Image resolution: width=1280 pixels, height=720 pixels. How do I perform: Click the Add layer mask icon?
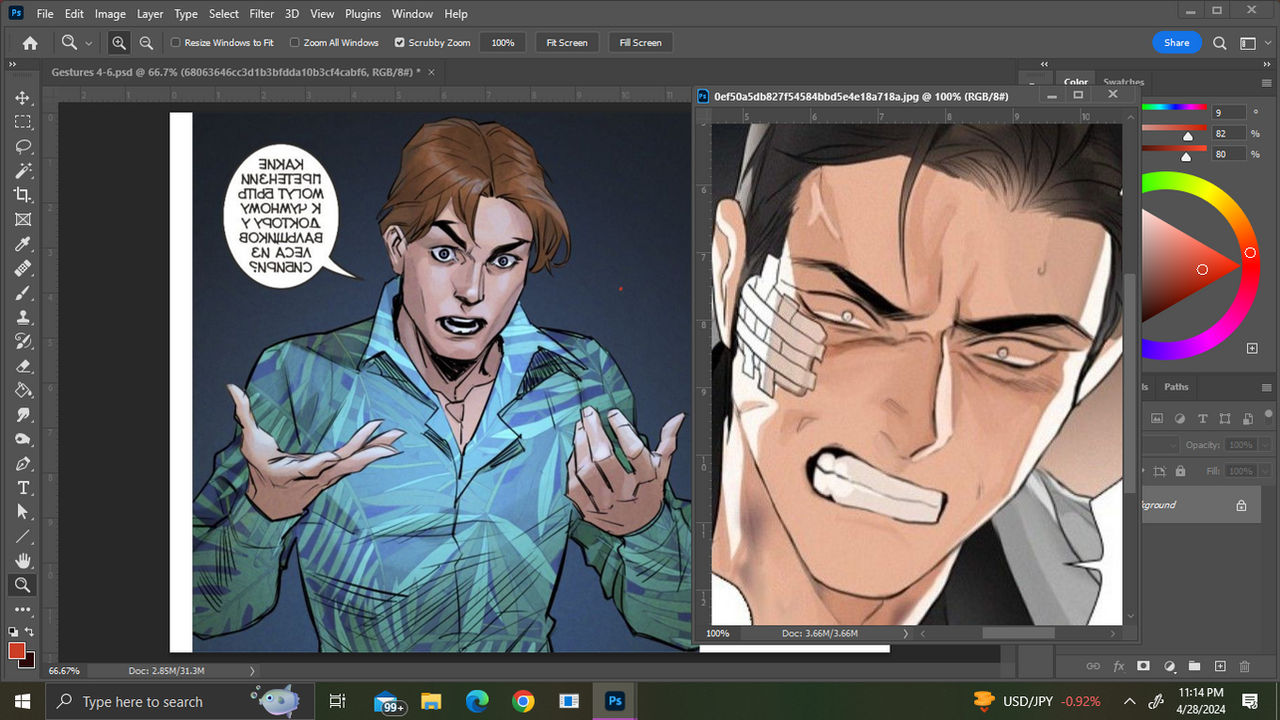coord(1143,666)
